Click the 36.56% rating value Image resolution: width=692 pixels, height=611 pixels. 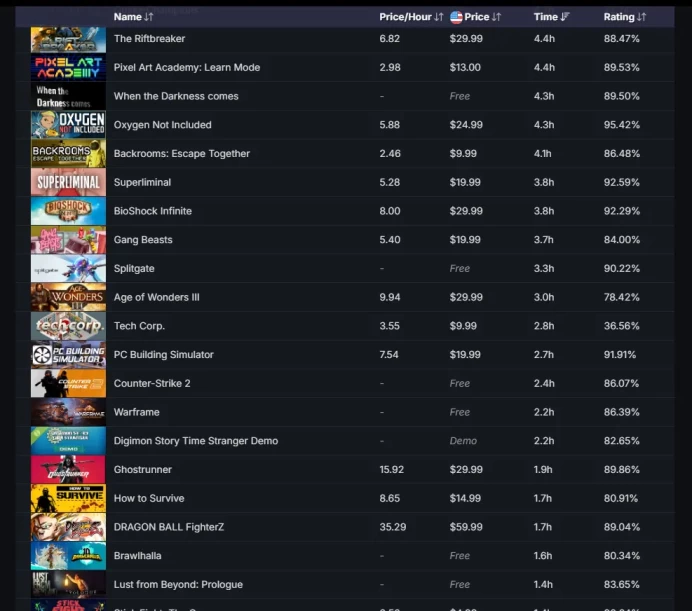[621, 326]
